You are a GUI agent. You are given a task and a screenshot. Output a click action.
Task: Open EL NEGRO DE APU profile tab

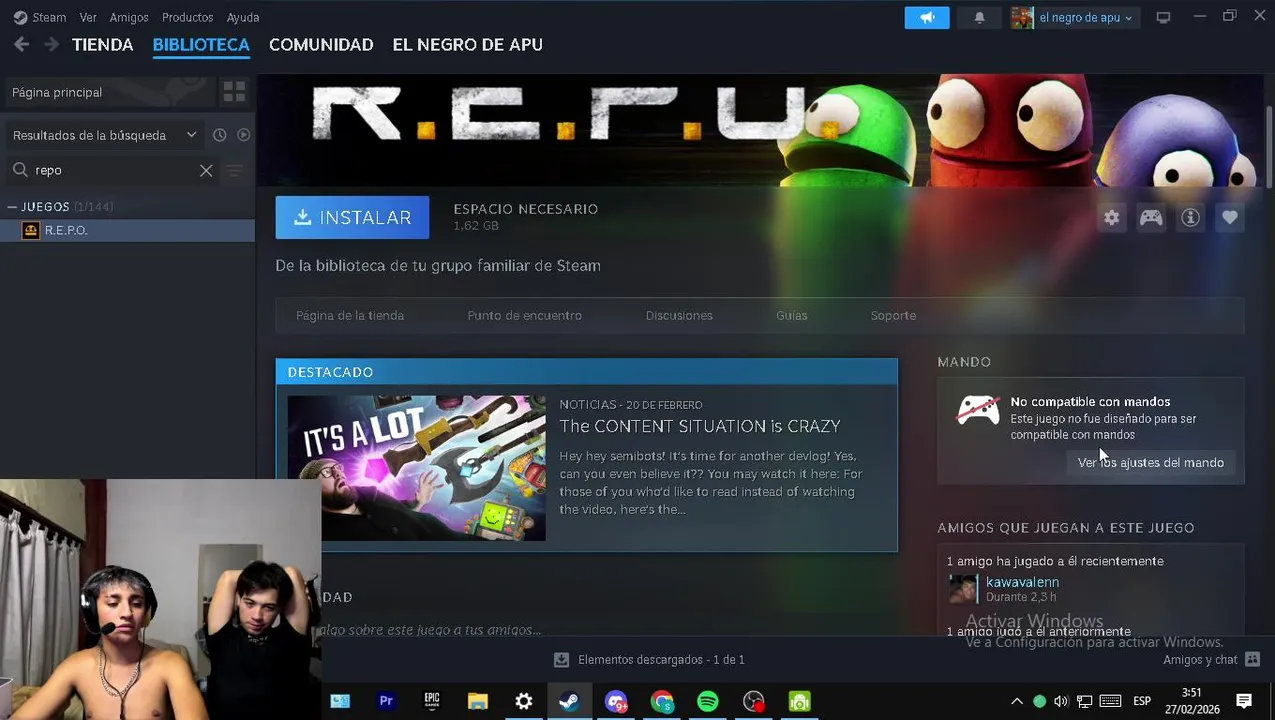(467, 45)
